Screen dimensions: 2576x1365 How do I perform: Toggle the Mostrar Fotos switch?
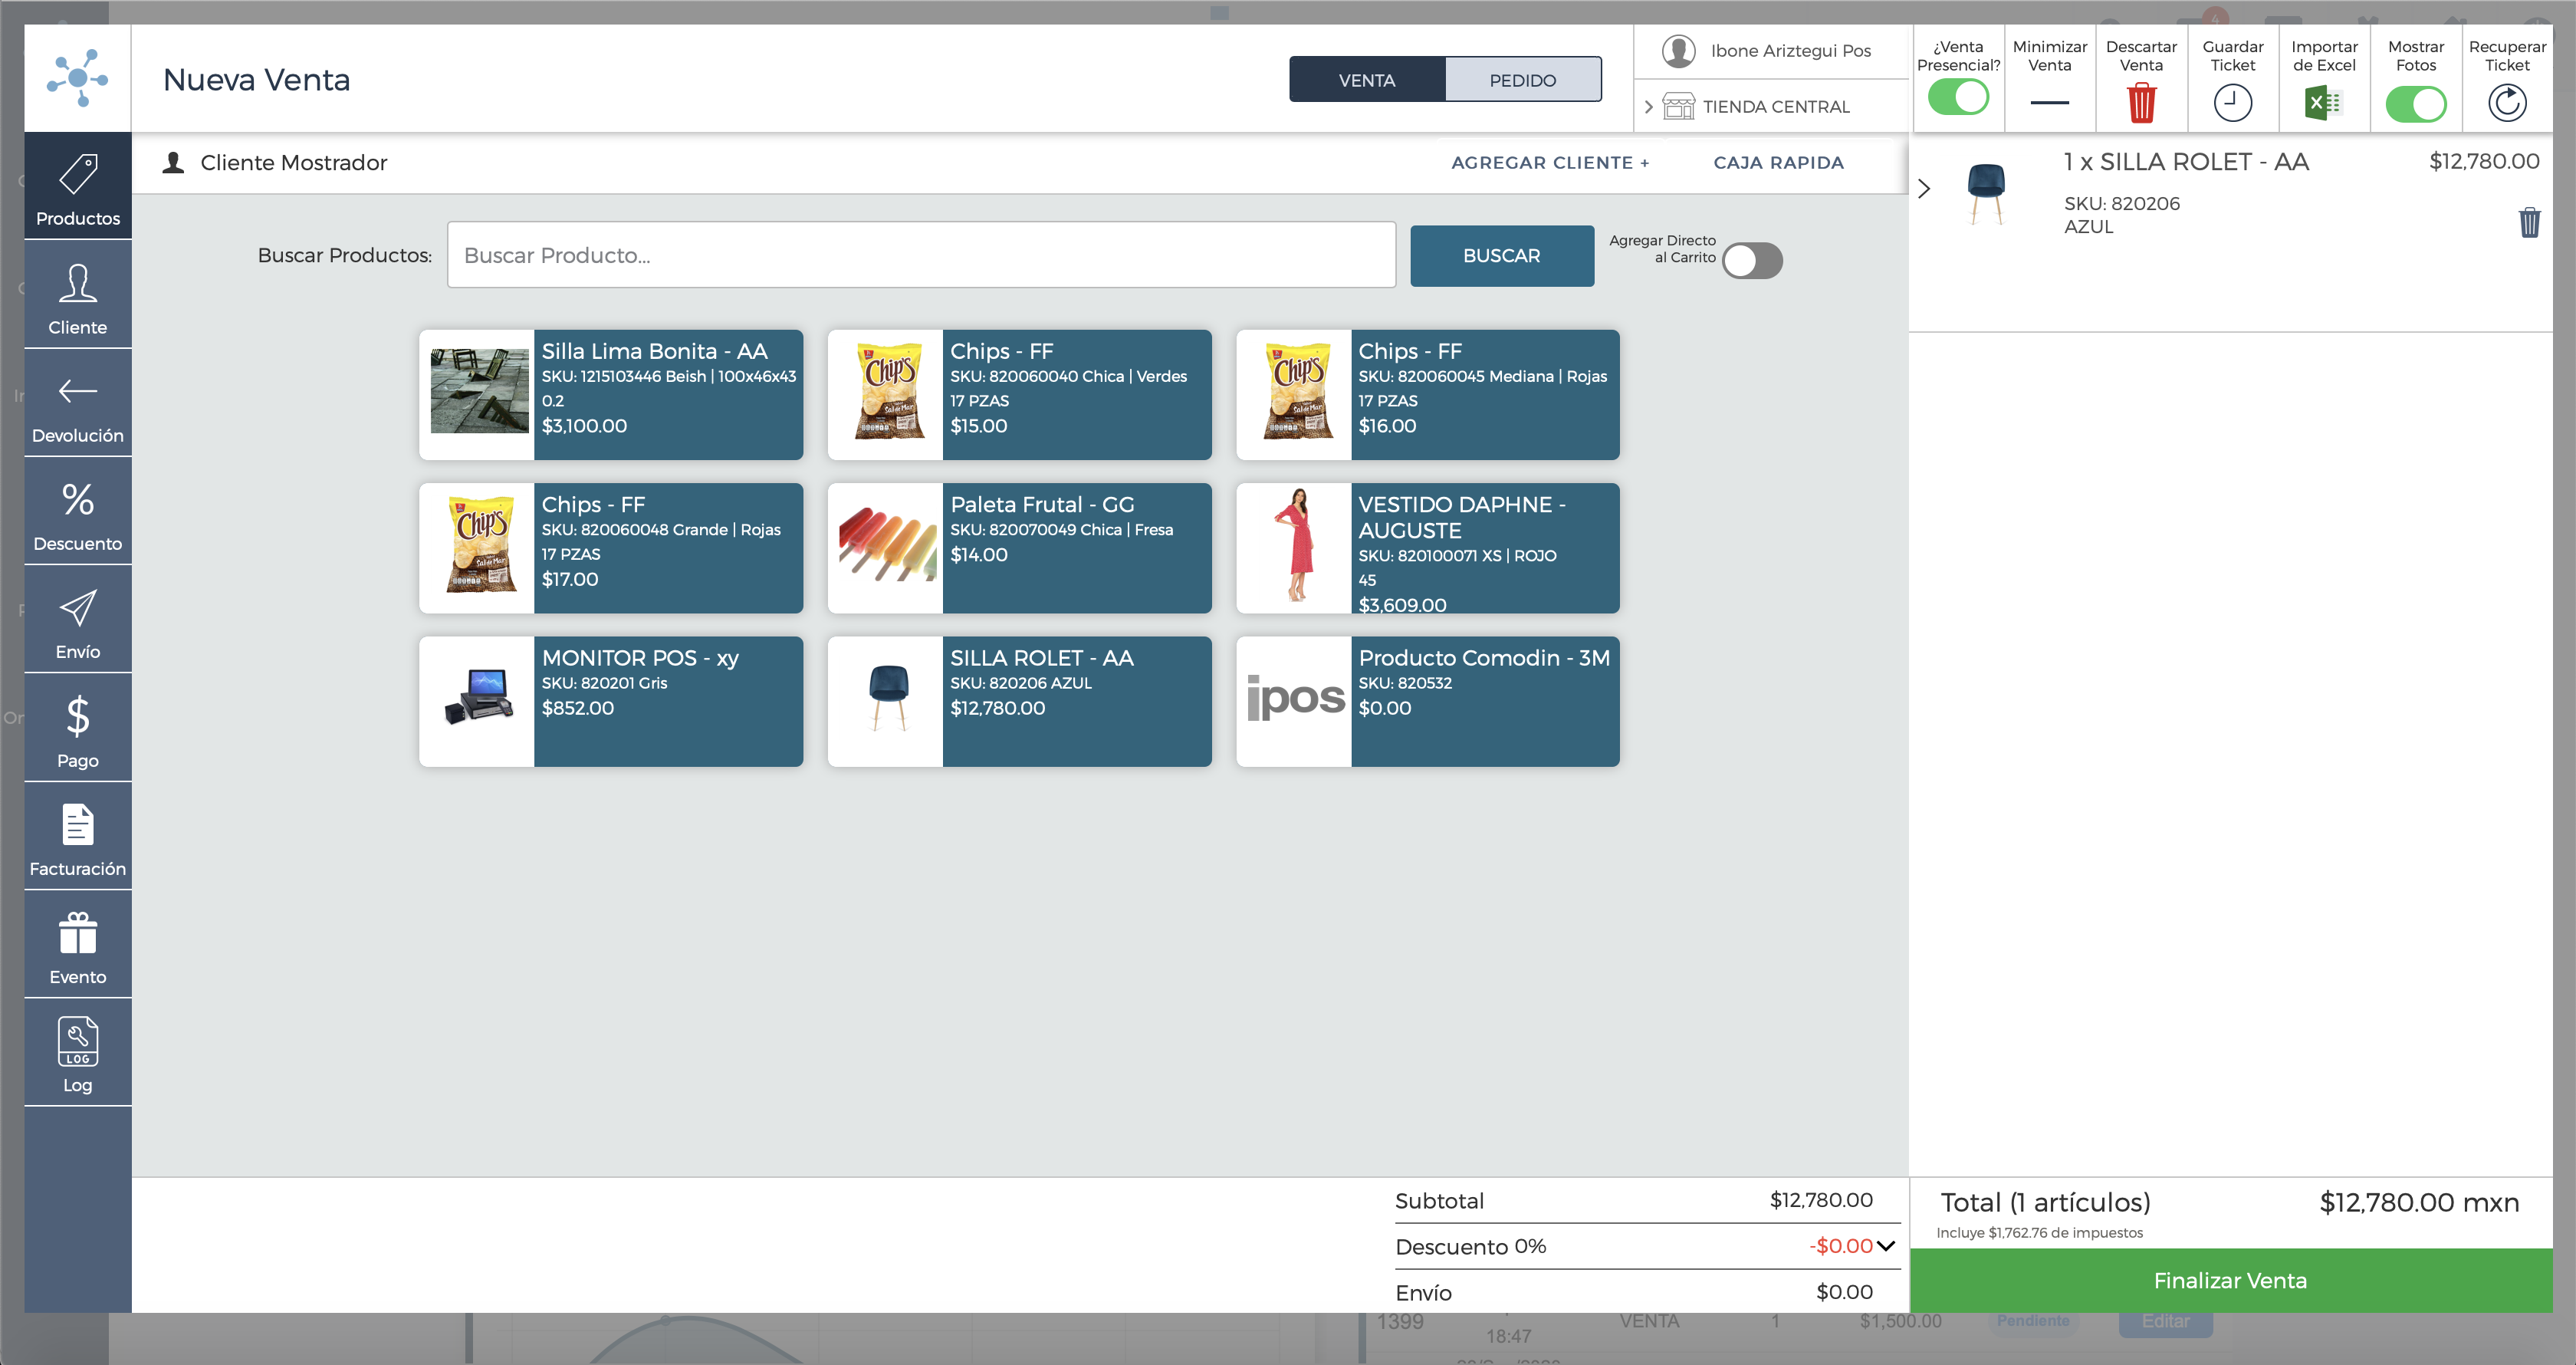click(x=2415, y=104)
